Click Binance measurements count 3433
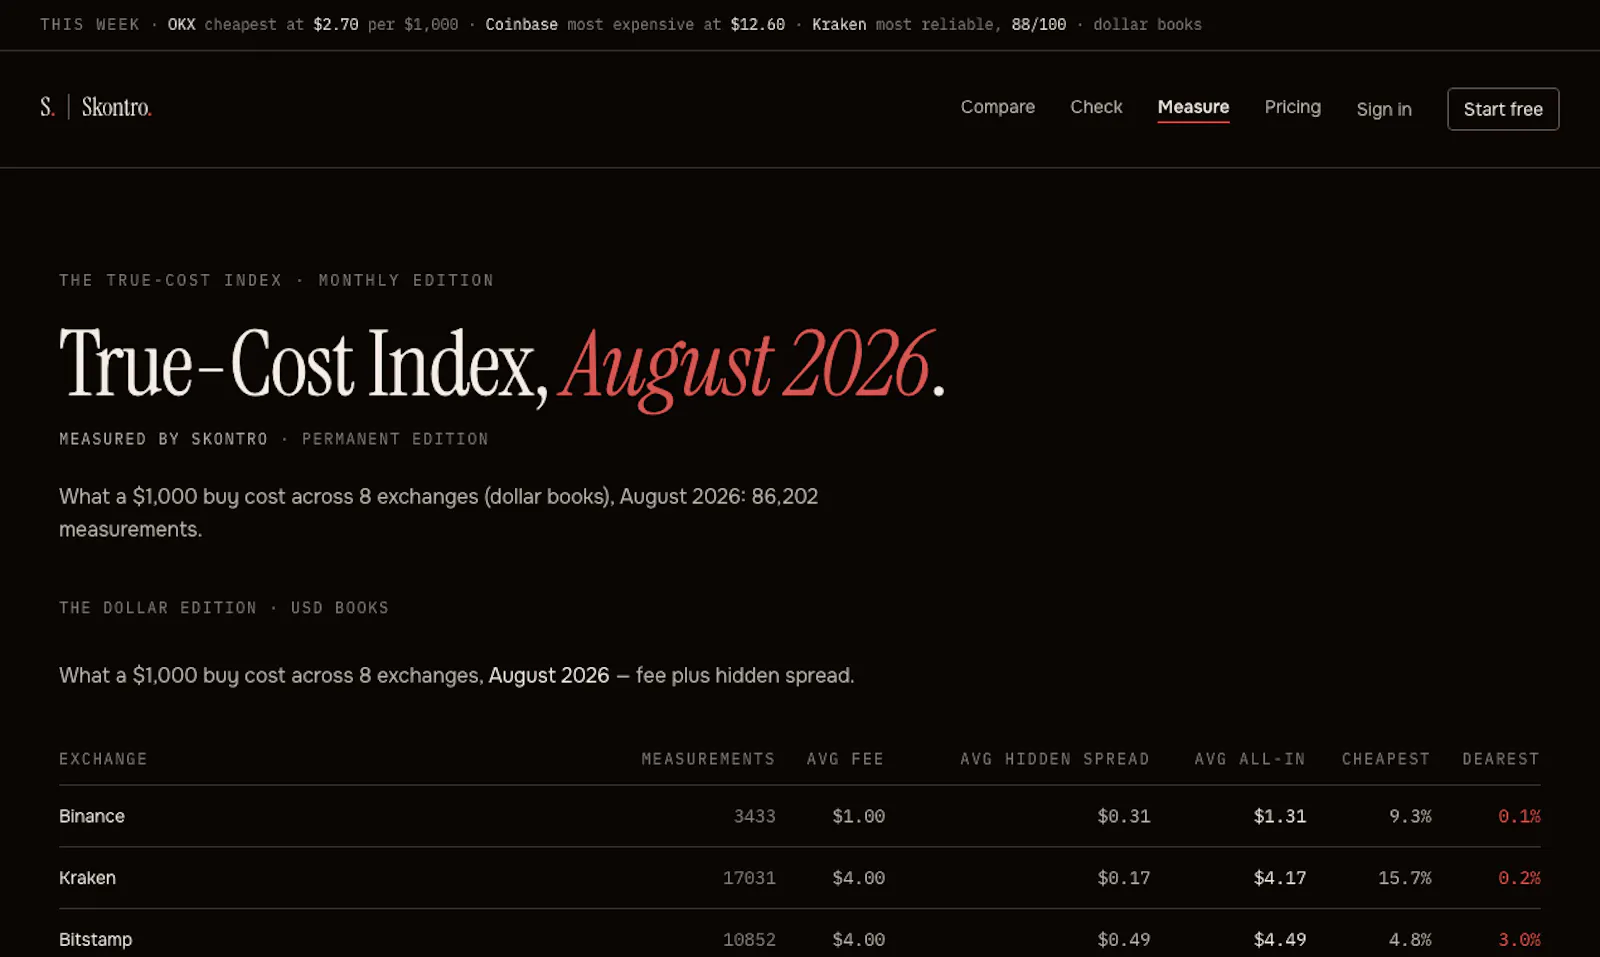 [755, 816]
